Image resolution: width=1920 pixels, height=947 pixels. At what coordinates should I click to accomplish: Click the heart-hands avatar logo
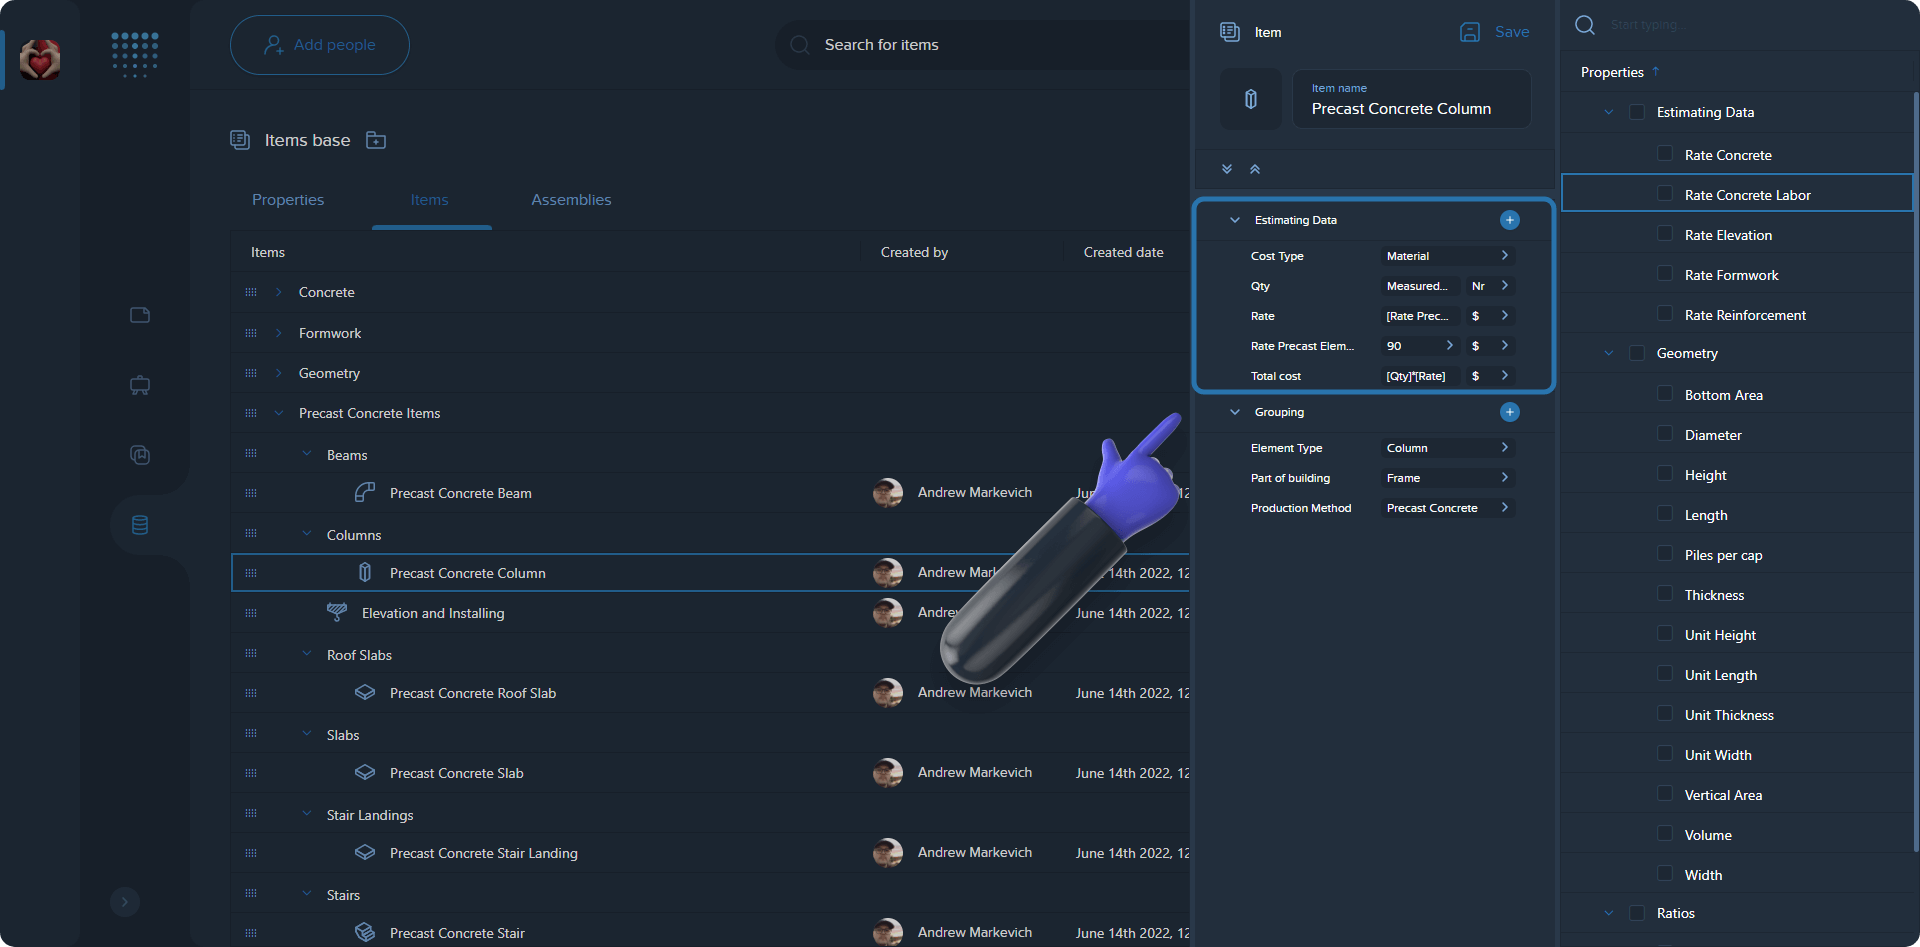tap(40, 60)
